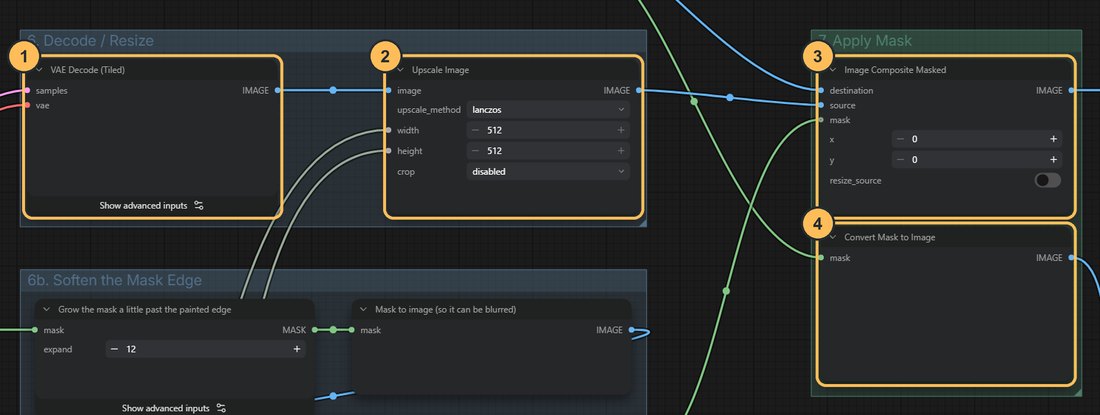Image resolution: width=1100 pixels, height=415 pixels.
Task: Decrease the mask expand value
Action: pos(114,349)
